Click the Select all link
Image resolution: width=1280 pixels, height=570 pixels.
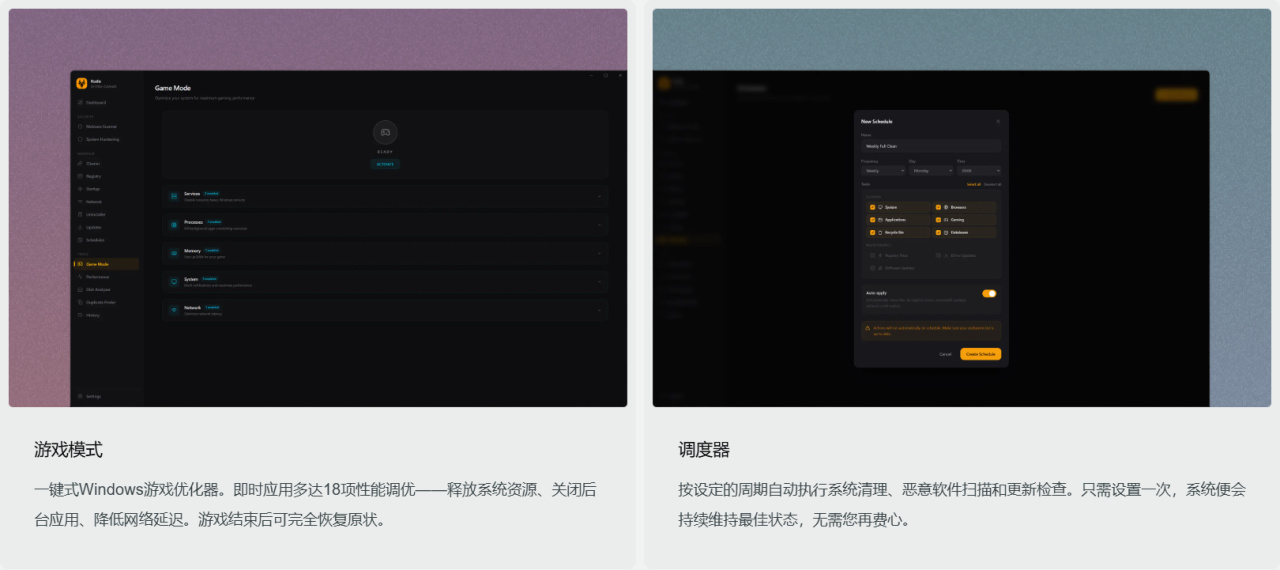pos(973,184)
